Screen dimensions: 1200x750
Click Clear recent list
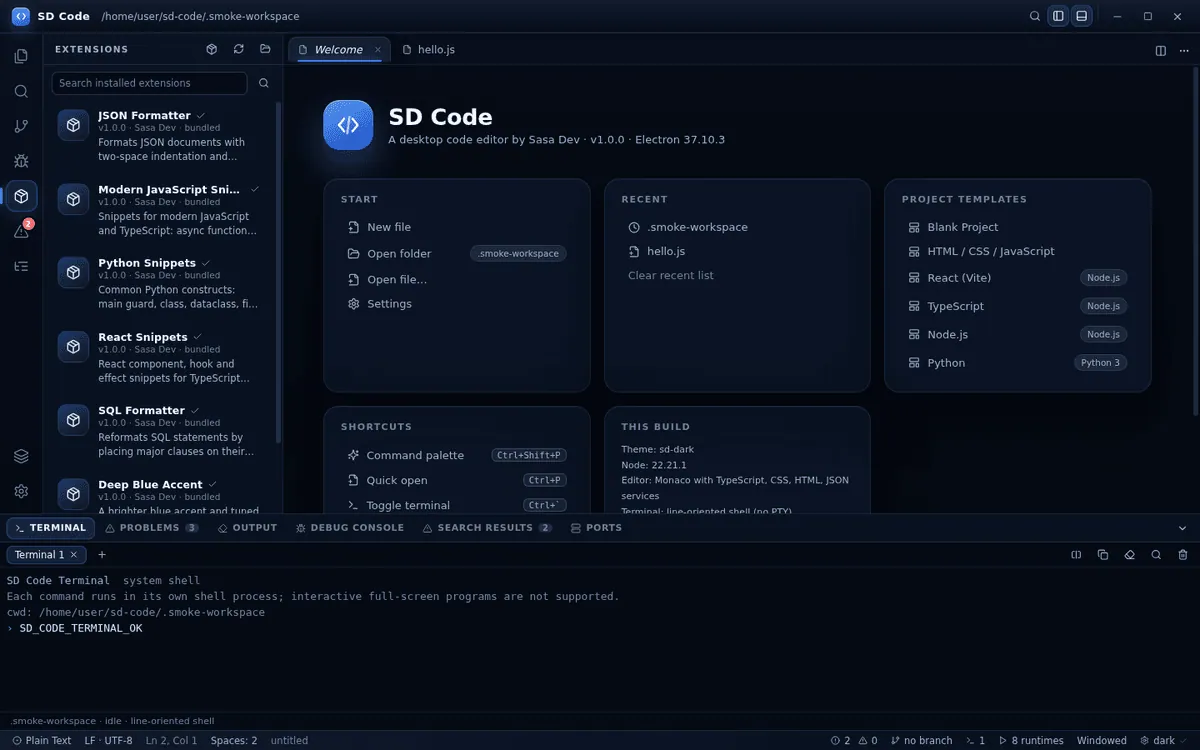[671, 275]
